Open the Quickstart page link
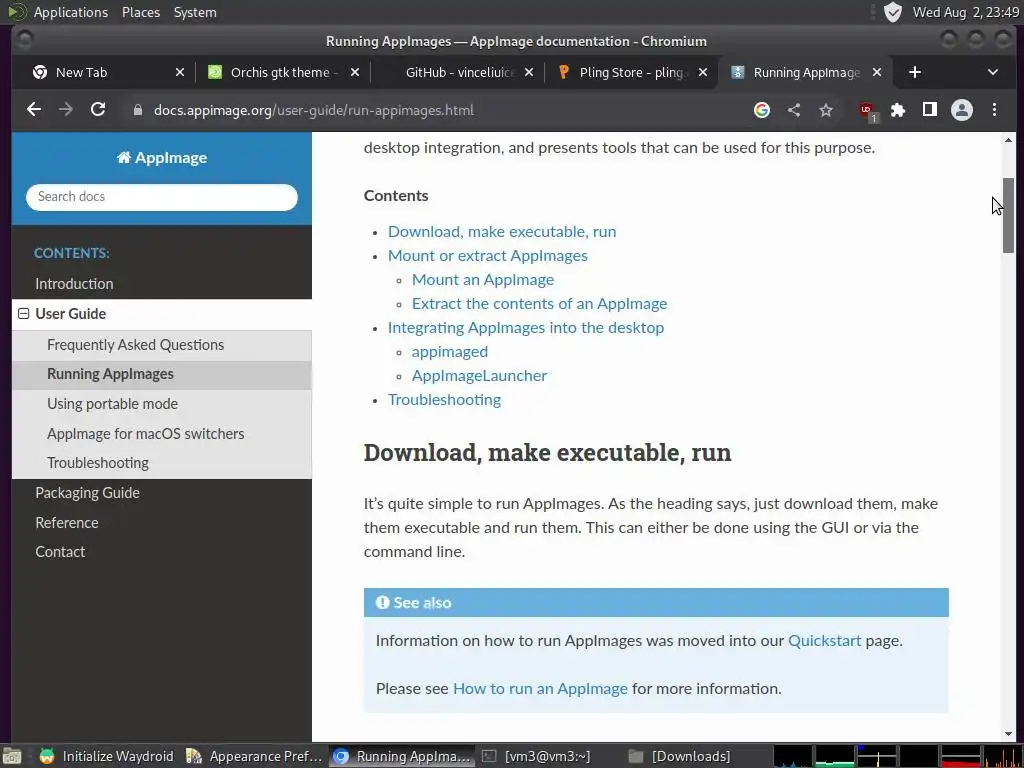 (824, 641)
